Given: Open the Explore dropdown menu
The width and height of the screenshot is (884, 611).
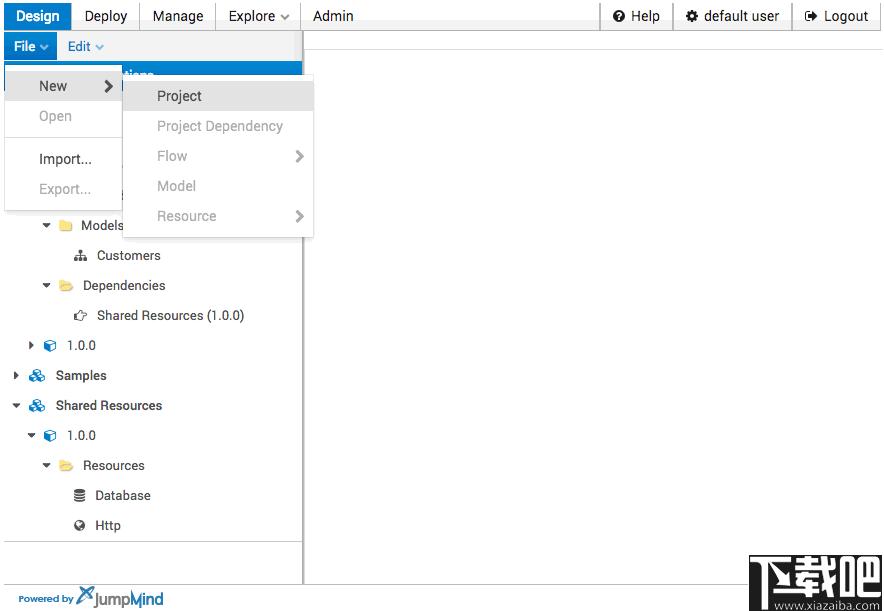Looking at the screenshot, I should 258,16.
